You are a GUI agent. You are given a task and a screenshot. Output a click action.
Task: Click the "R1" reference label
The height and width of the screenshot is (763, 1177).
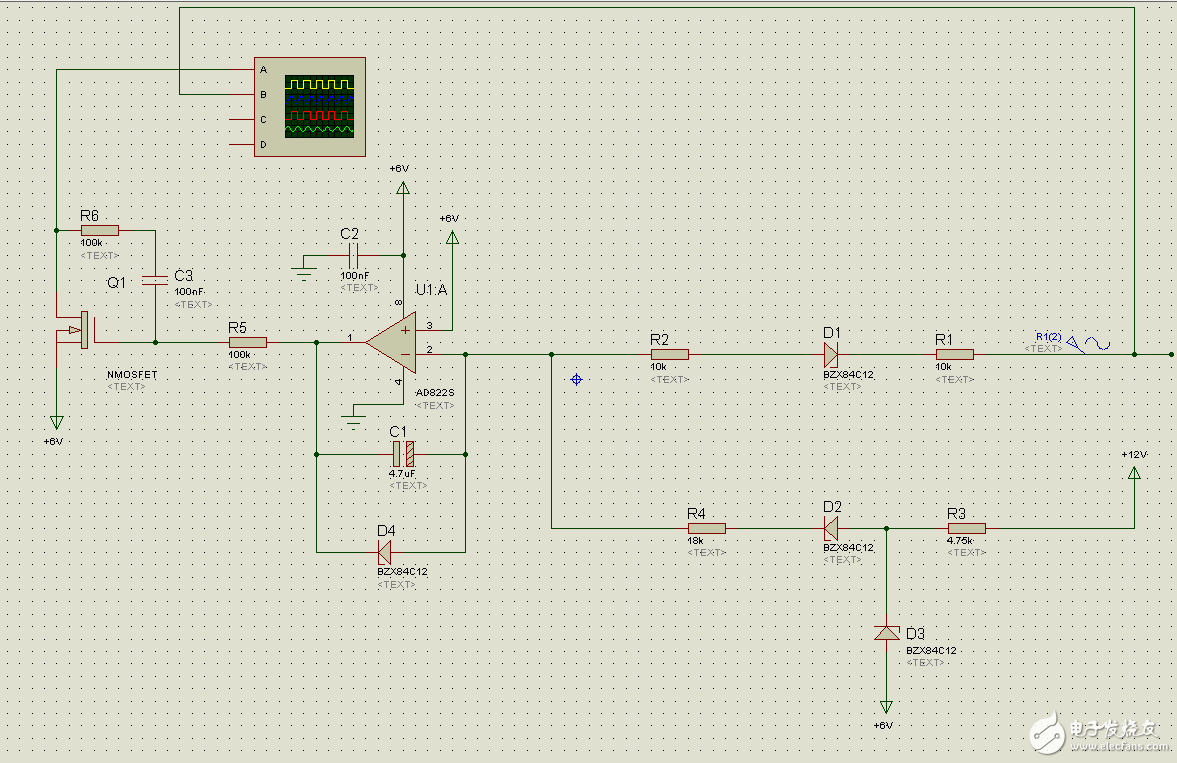[x=944, y=339]
